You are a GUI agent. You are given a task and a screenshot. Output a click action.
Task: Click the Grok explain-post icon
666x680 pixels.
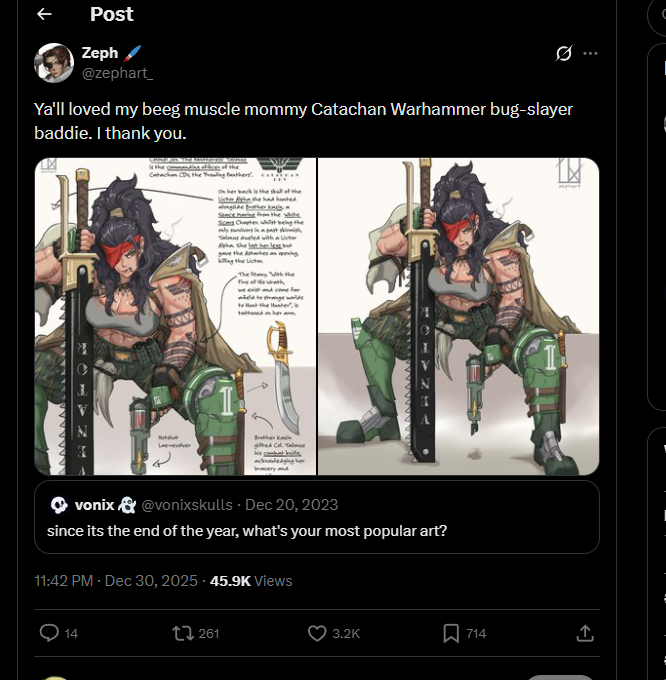[563, 53]
